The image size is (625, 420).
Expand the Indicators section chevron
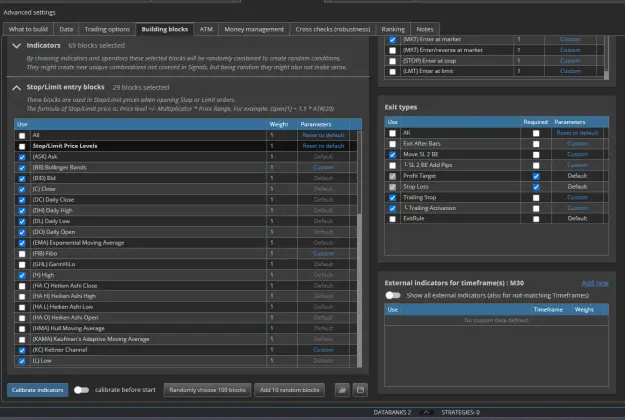(x=16, y=46)
